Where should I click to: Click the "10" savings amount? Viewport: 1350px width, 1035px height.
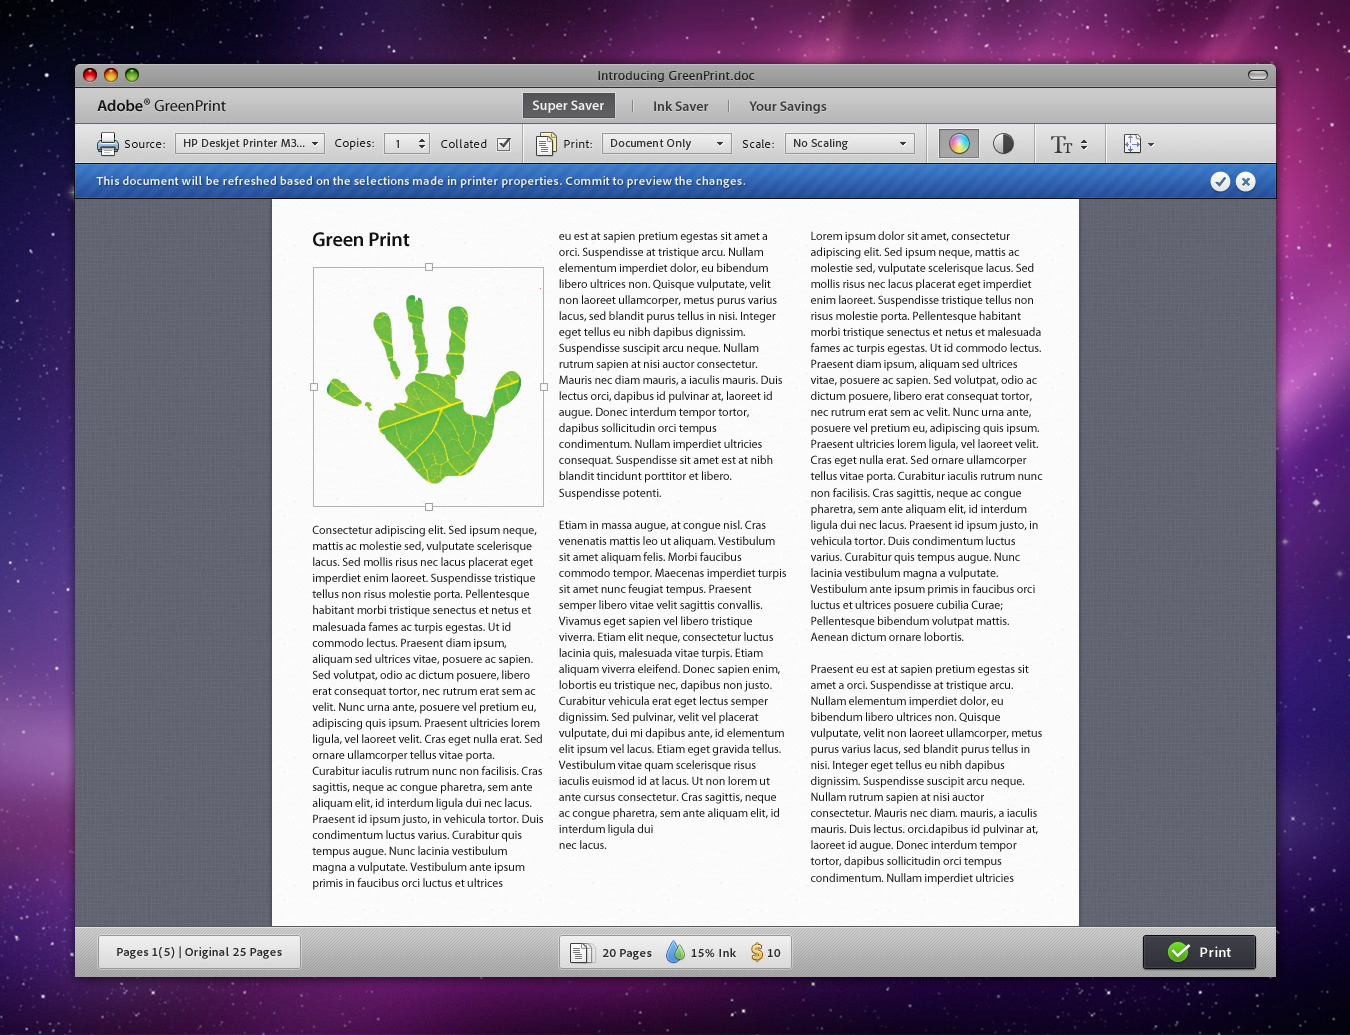coord(774,953)
